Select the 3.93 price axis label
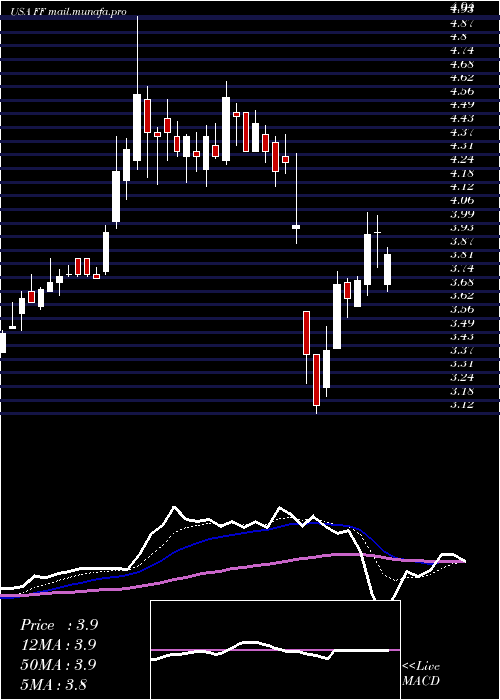 tap(462, 227)
